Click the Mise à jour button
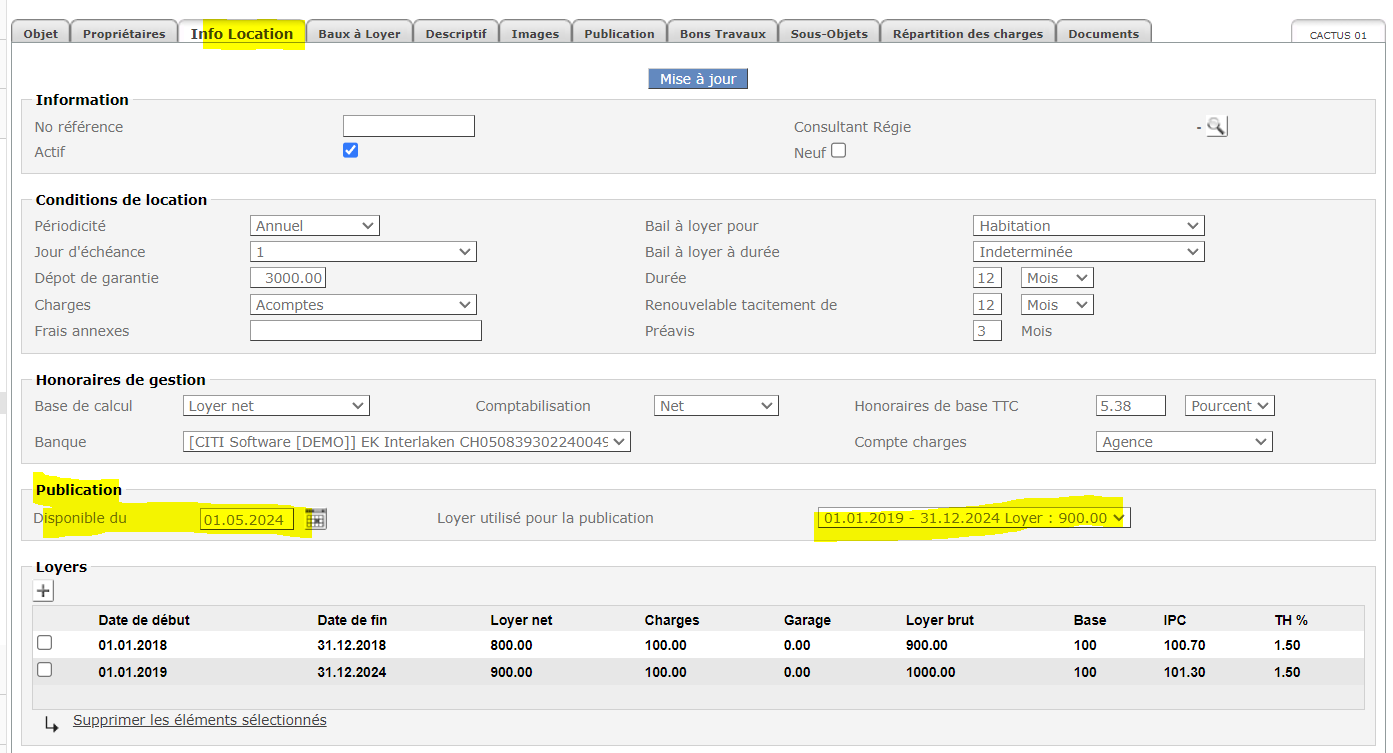 tap(698, 79)
